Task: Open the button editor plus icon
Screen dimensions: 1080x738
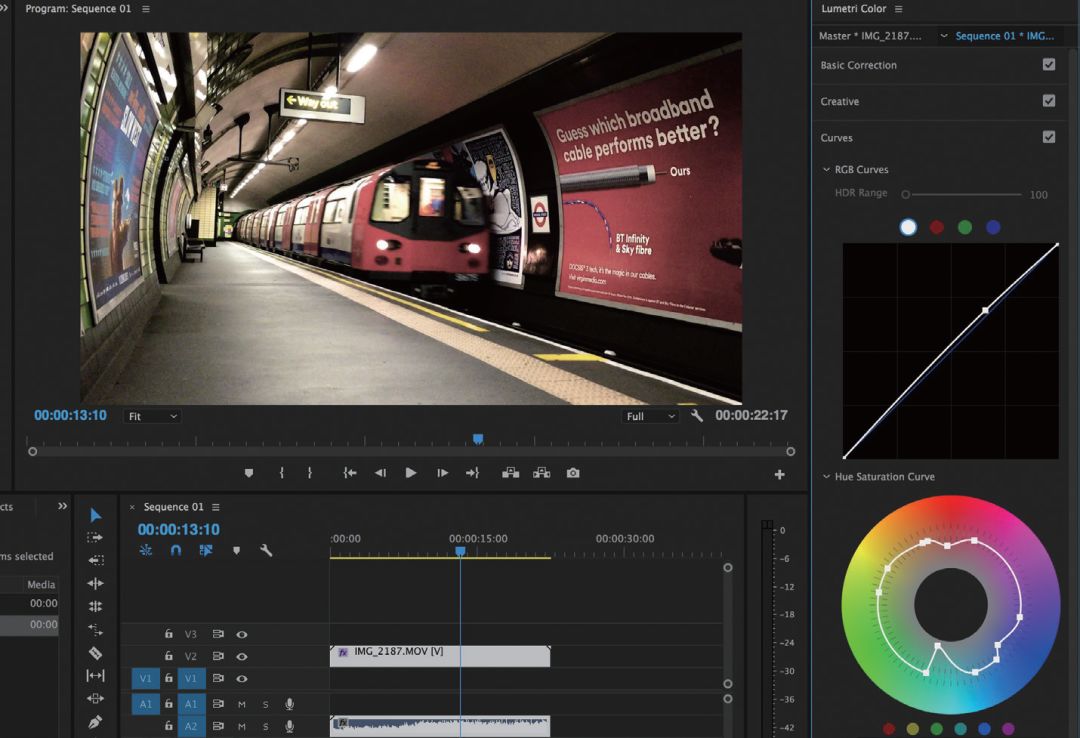Action: coord(780,474)
